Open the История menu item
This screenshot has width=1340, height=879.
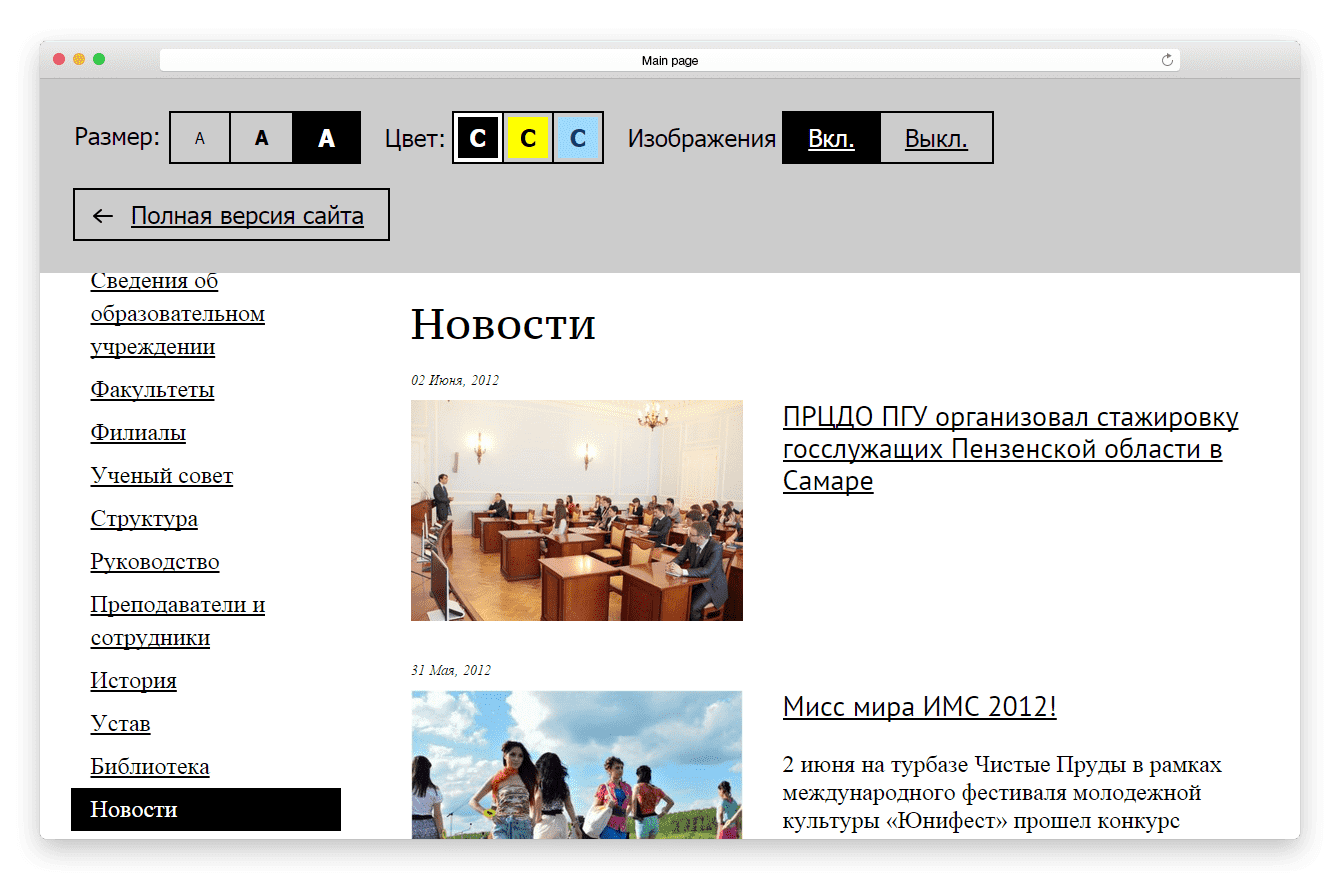tap(133, 681)
